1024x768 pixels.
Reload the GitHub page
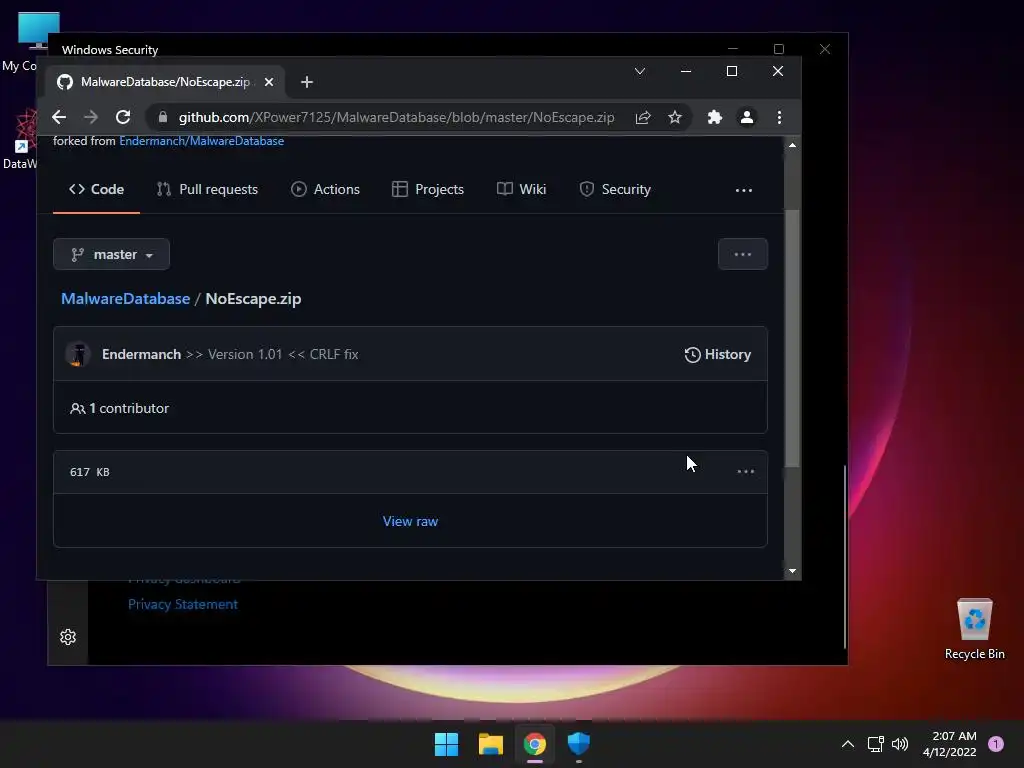click(123, 118)
